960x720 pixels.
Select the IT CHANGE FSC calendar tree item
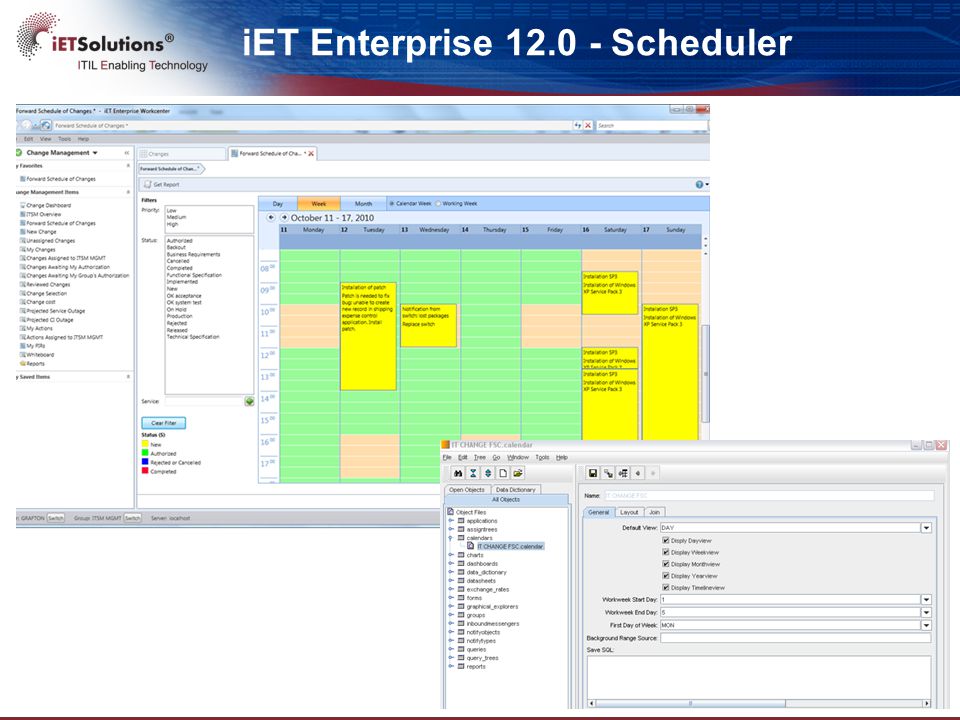click(x=510, y=546)
